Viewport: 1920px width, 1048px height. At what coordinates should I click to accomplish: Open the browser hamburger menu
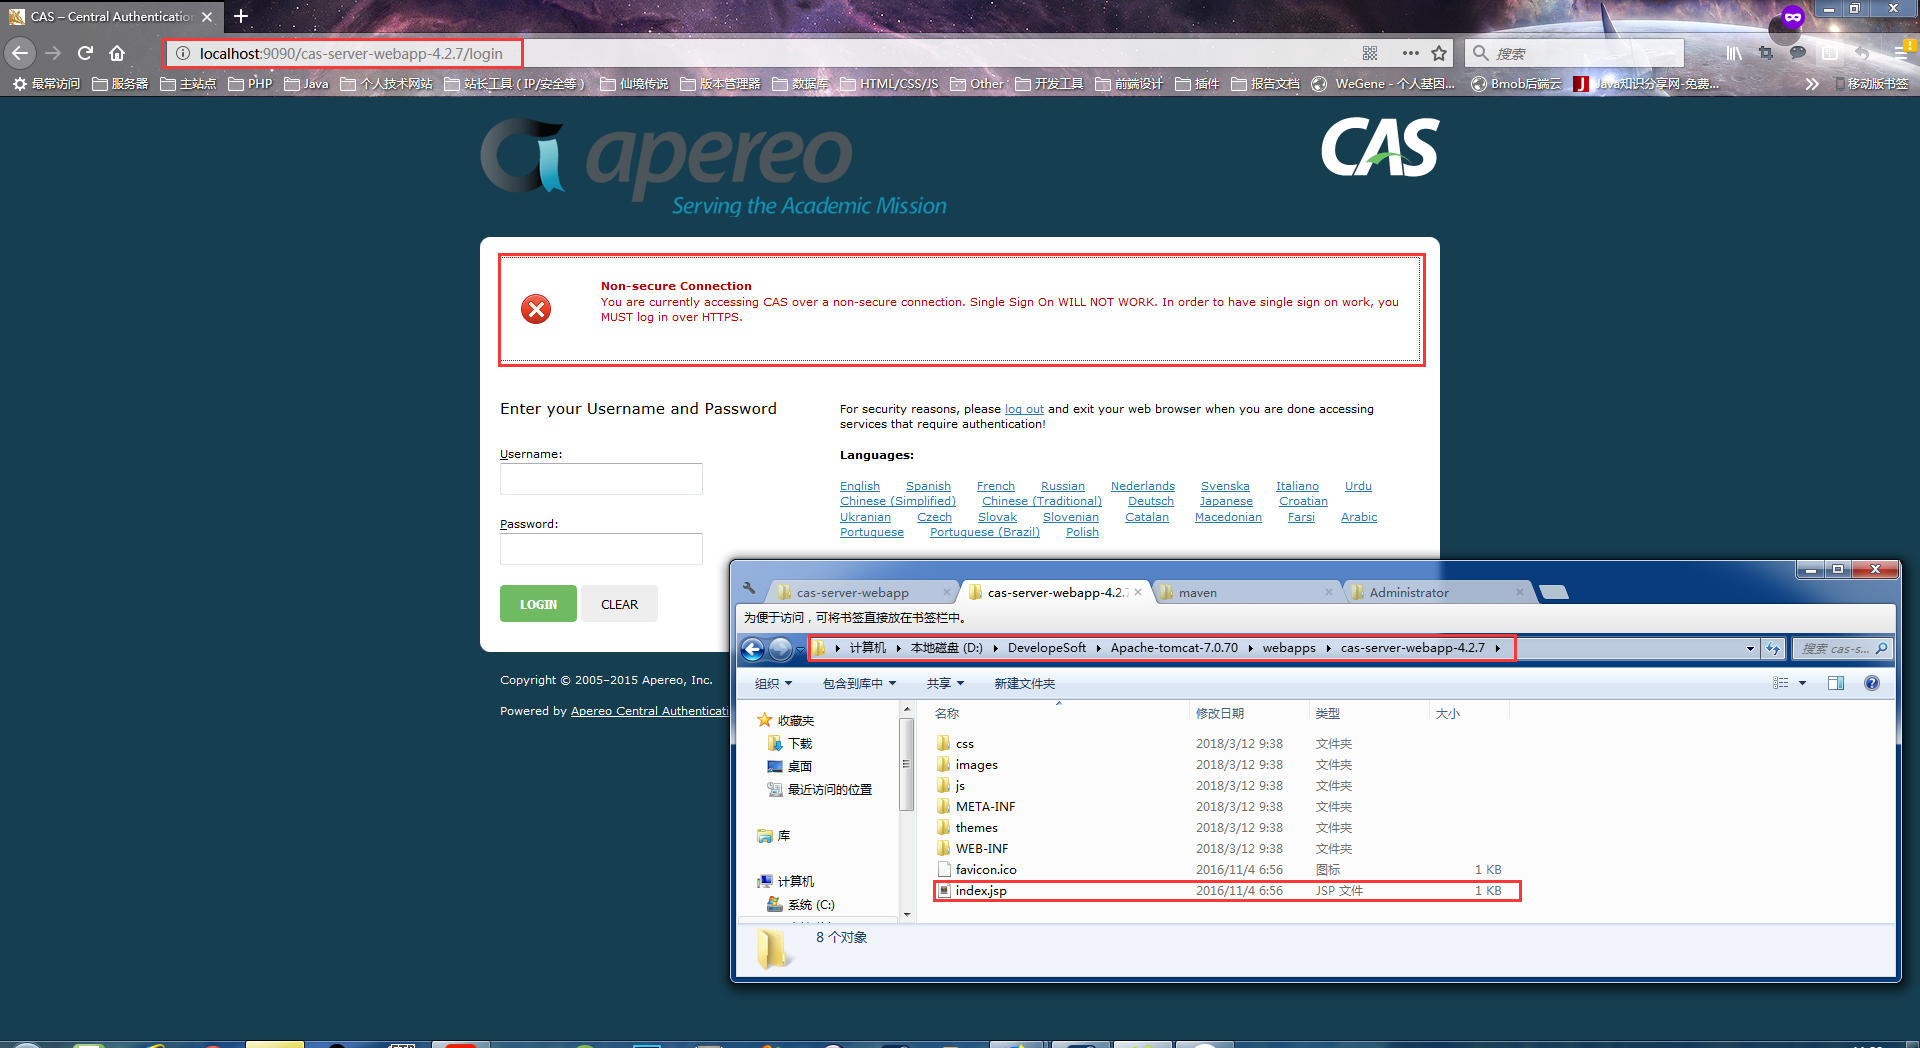pos(1903,53)
